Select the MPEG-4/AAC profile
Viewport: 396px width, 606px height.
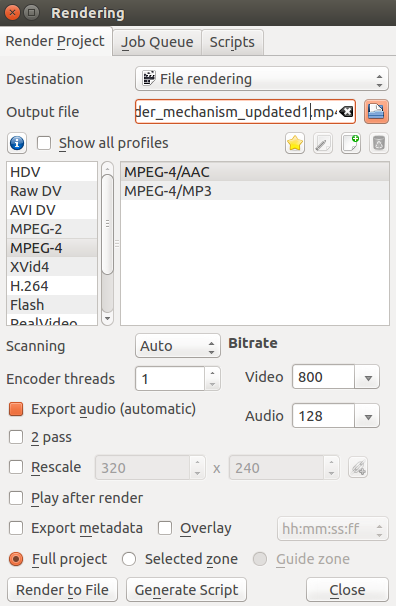coord(255,172)
